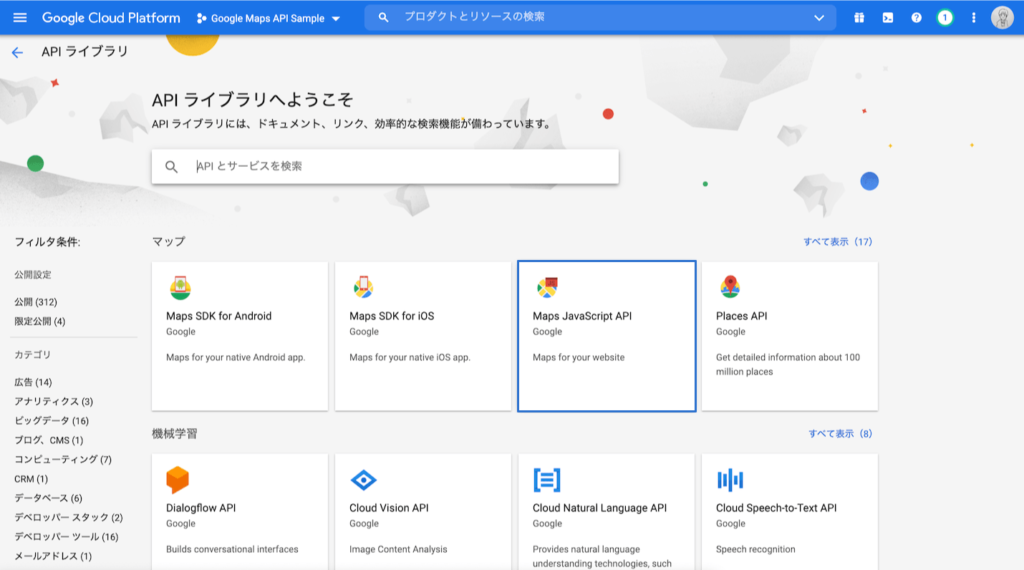Image resolution: width=1024 pixels, height=570 pixels.
Task: Click the API とサービスを検索 search field
Action: (x=400, y=167)
